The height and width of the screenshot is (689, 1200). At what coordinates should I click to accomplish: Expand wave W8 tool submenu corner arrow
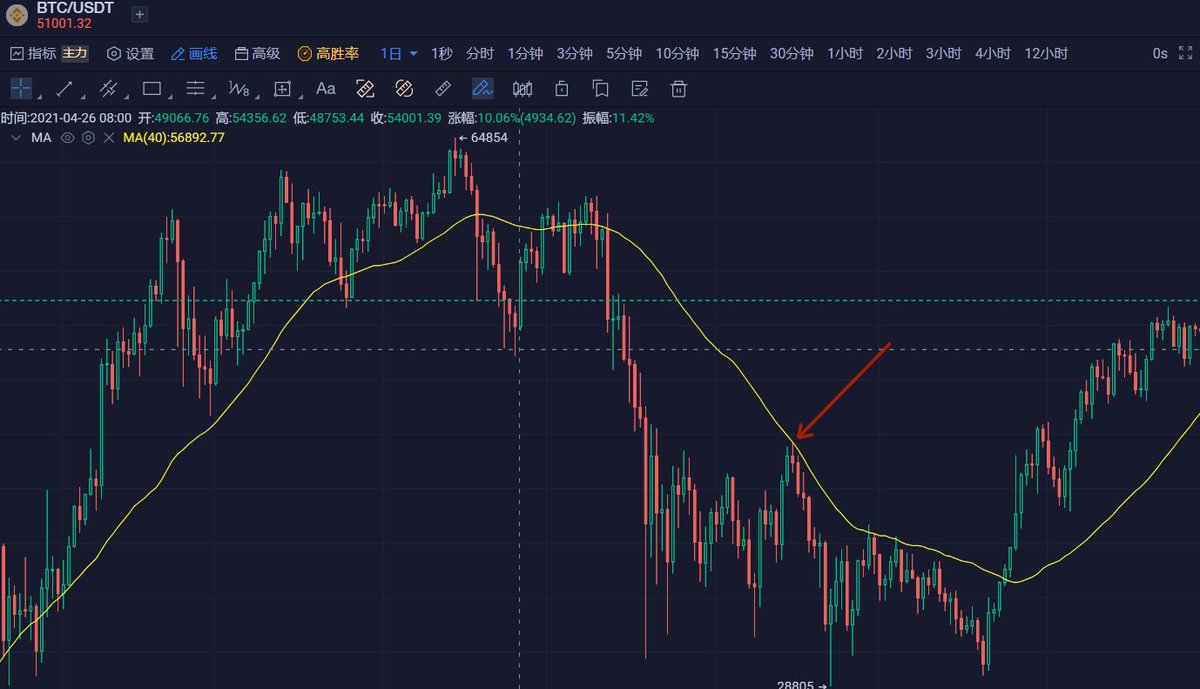click(x=257, y=97)
